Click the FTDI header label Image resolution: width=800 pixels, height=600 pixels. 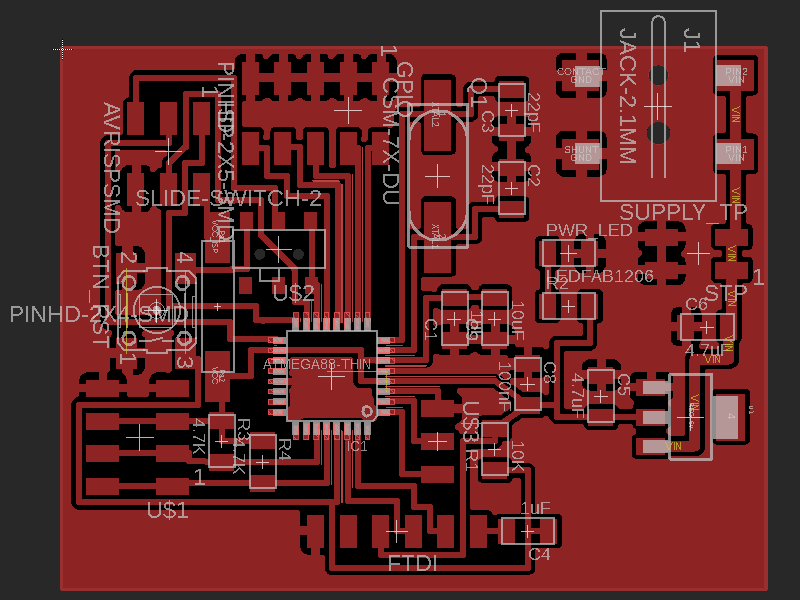click(412, 564)
